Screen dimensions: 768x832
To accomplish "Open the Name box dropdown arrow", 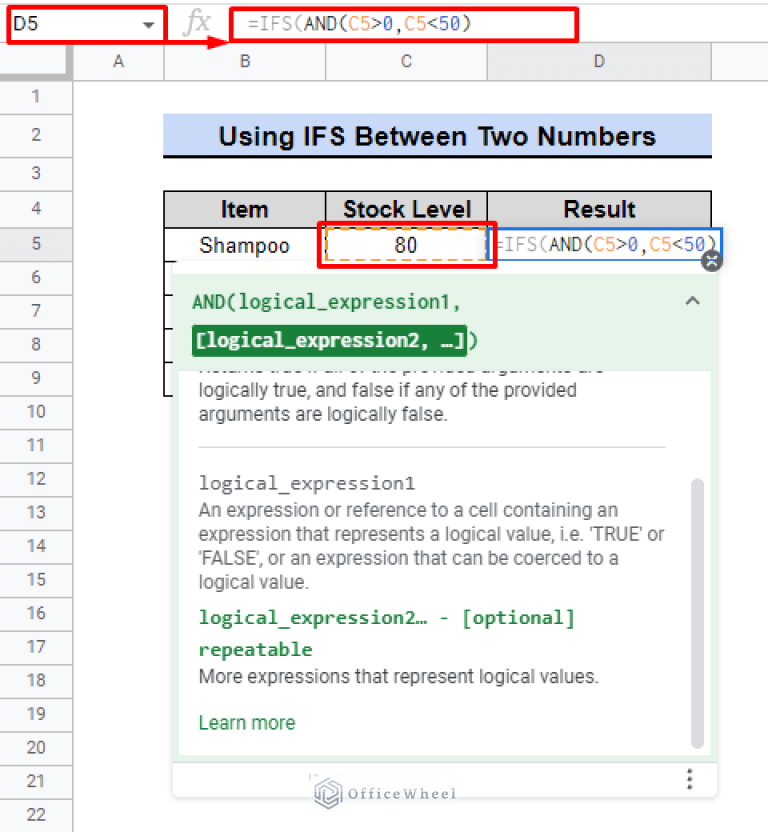I will pos(149,24).
